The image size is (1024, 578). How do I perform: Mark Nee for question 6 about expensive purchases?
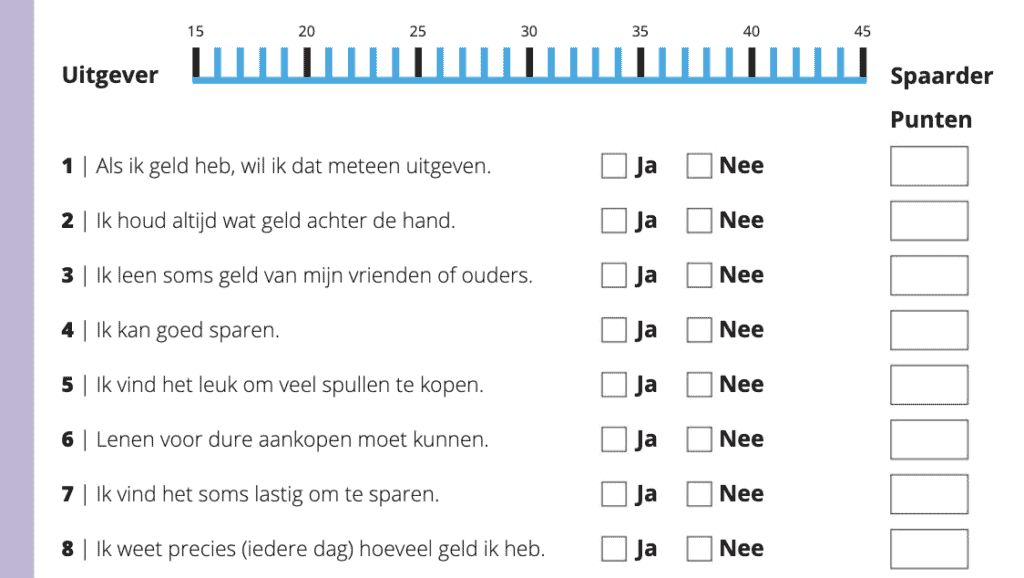click(x=699, y=439)
